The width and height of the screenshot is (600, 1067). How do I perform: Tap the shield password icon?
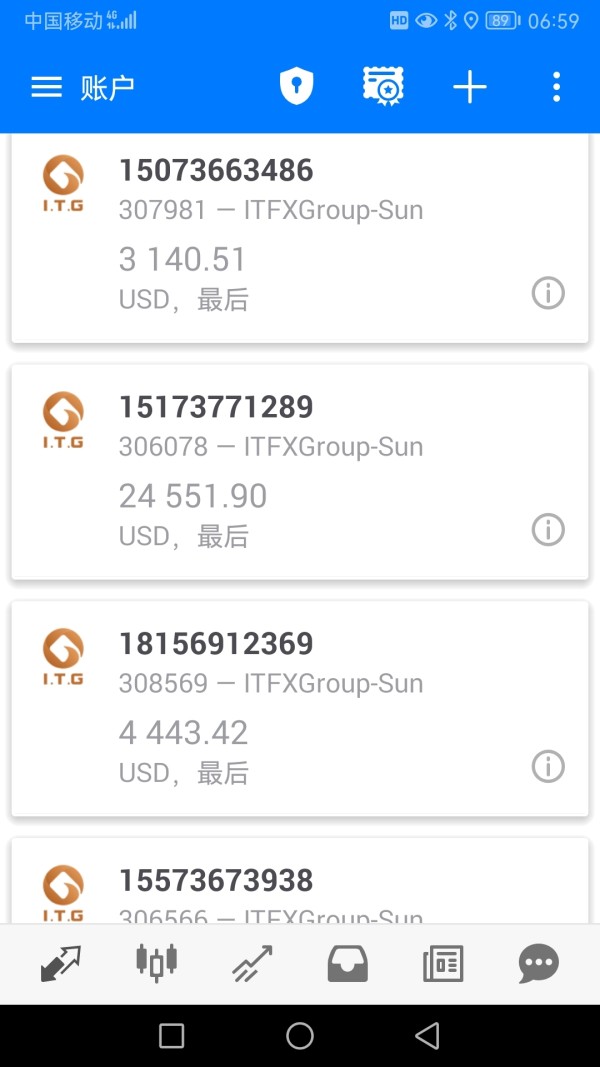[x=296, y=87]
